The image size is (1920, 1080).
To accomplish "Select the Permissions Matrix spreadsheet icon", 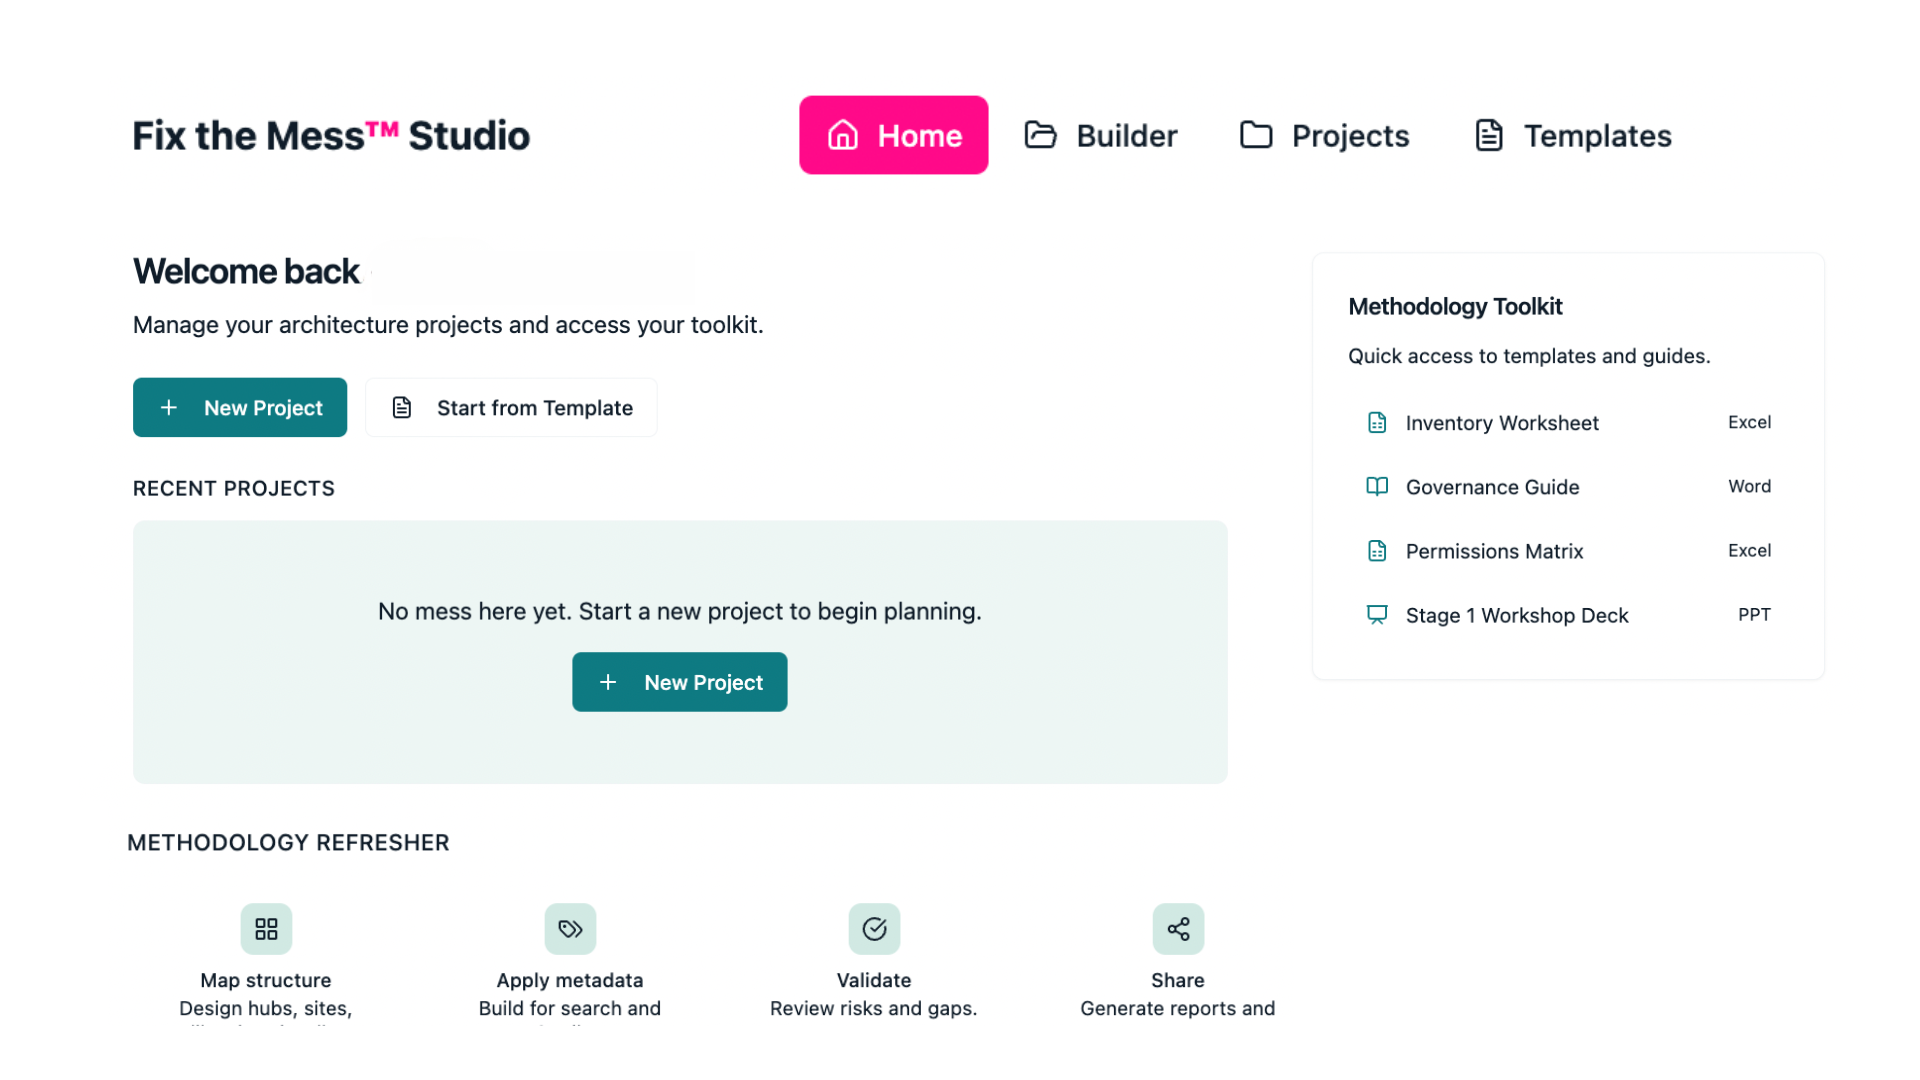I will pos(1377,551).
